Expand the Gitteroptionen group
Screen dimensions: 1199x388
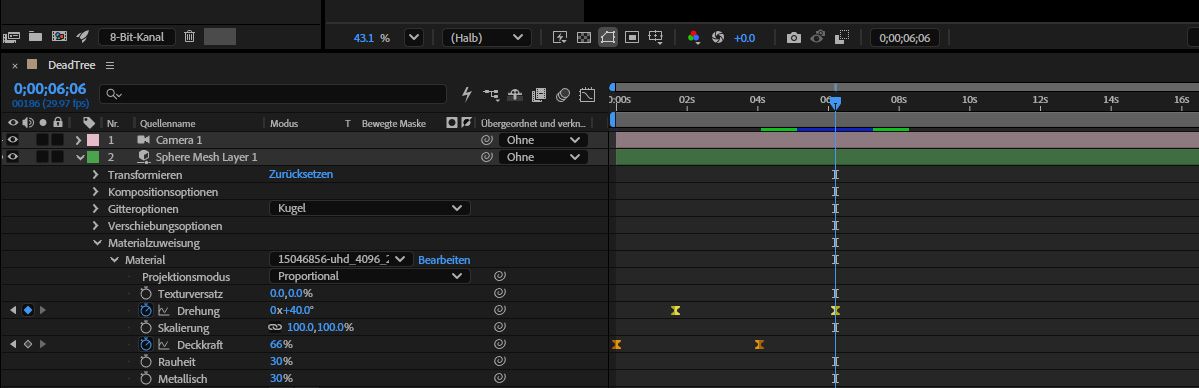tap(96, 208)
